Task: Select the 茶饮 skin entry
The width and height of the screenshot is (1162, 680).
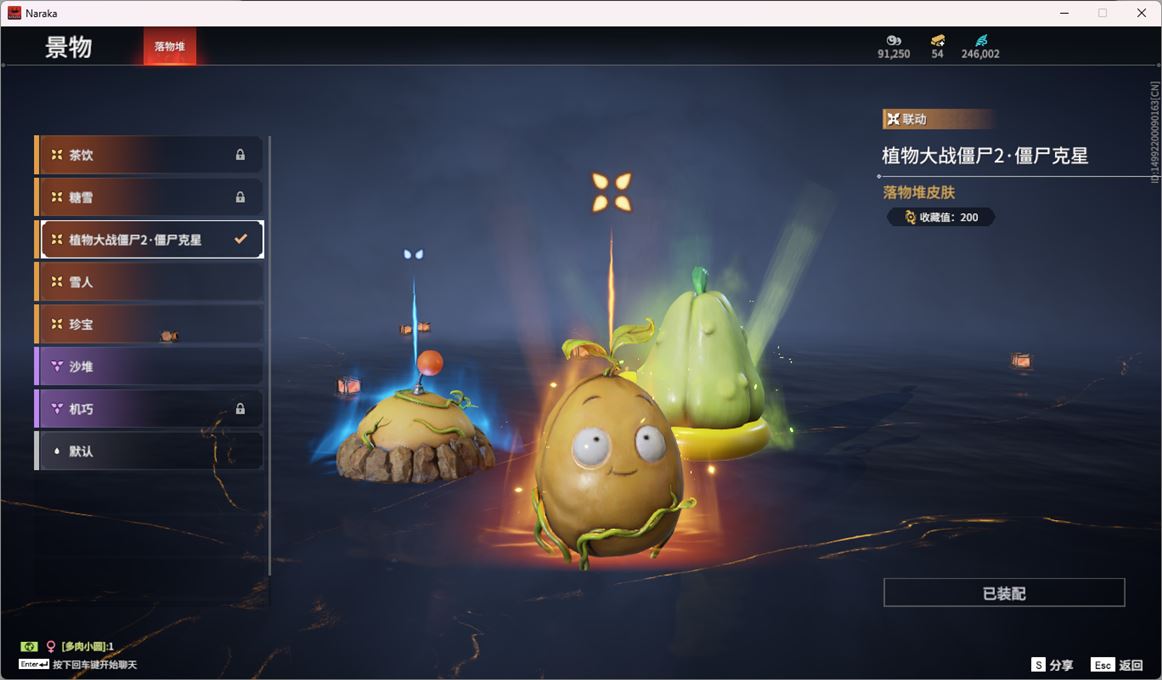Action: click(149, 155)
